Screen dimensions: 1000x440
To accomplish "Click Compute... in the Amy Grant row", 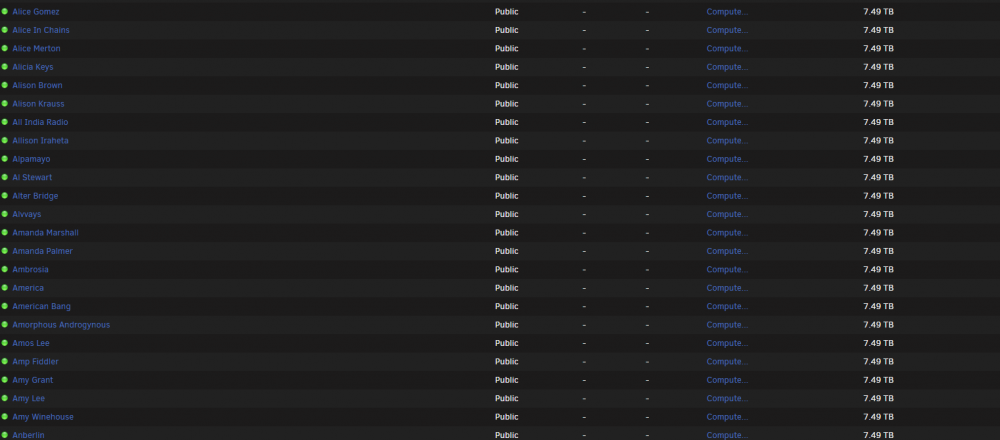I will tap(727, 380).
